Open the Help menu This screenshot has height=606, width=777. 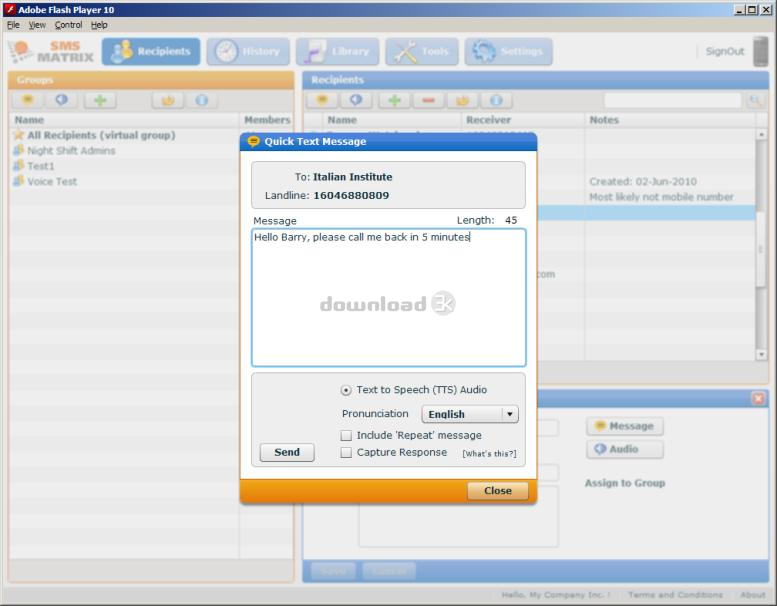99,25
